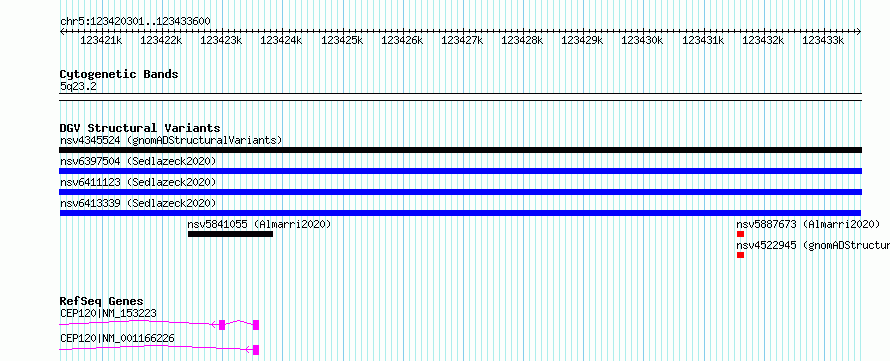The height and width of the screenshot is (361, 890).
Task: Click the red nsv4522945 variant marker
Action: click(x=740, y=255)
